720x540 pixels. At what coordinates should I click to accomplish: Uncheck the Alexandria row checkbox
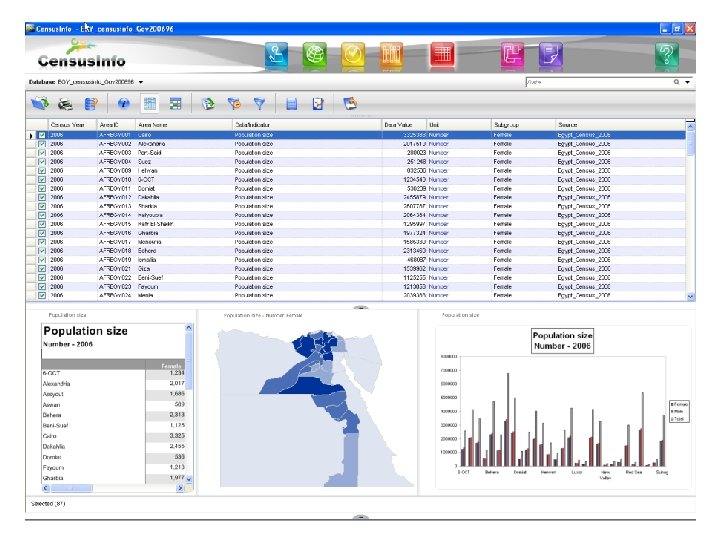point(42,144)
